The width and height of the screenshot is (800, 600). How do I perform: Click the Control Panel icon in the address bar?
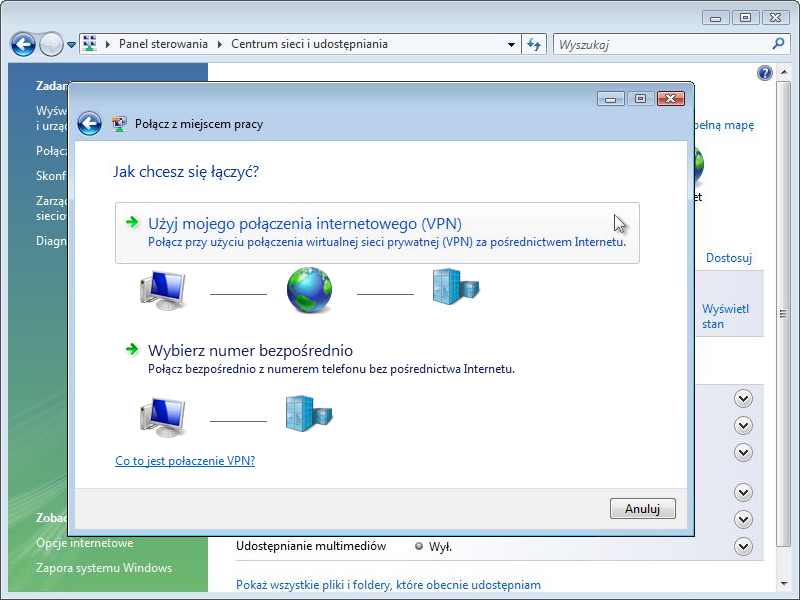90,44
